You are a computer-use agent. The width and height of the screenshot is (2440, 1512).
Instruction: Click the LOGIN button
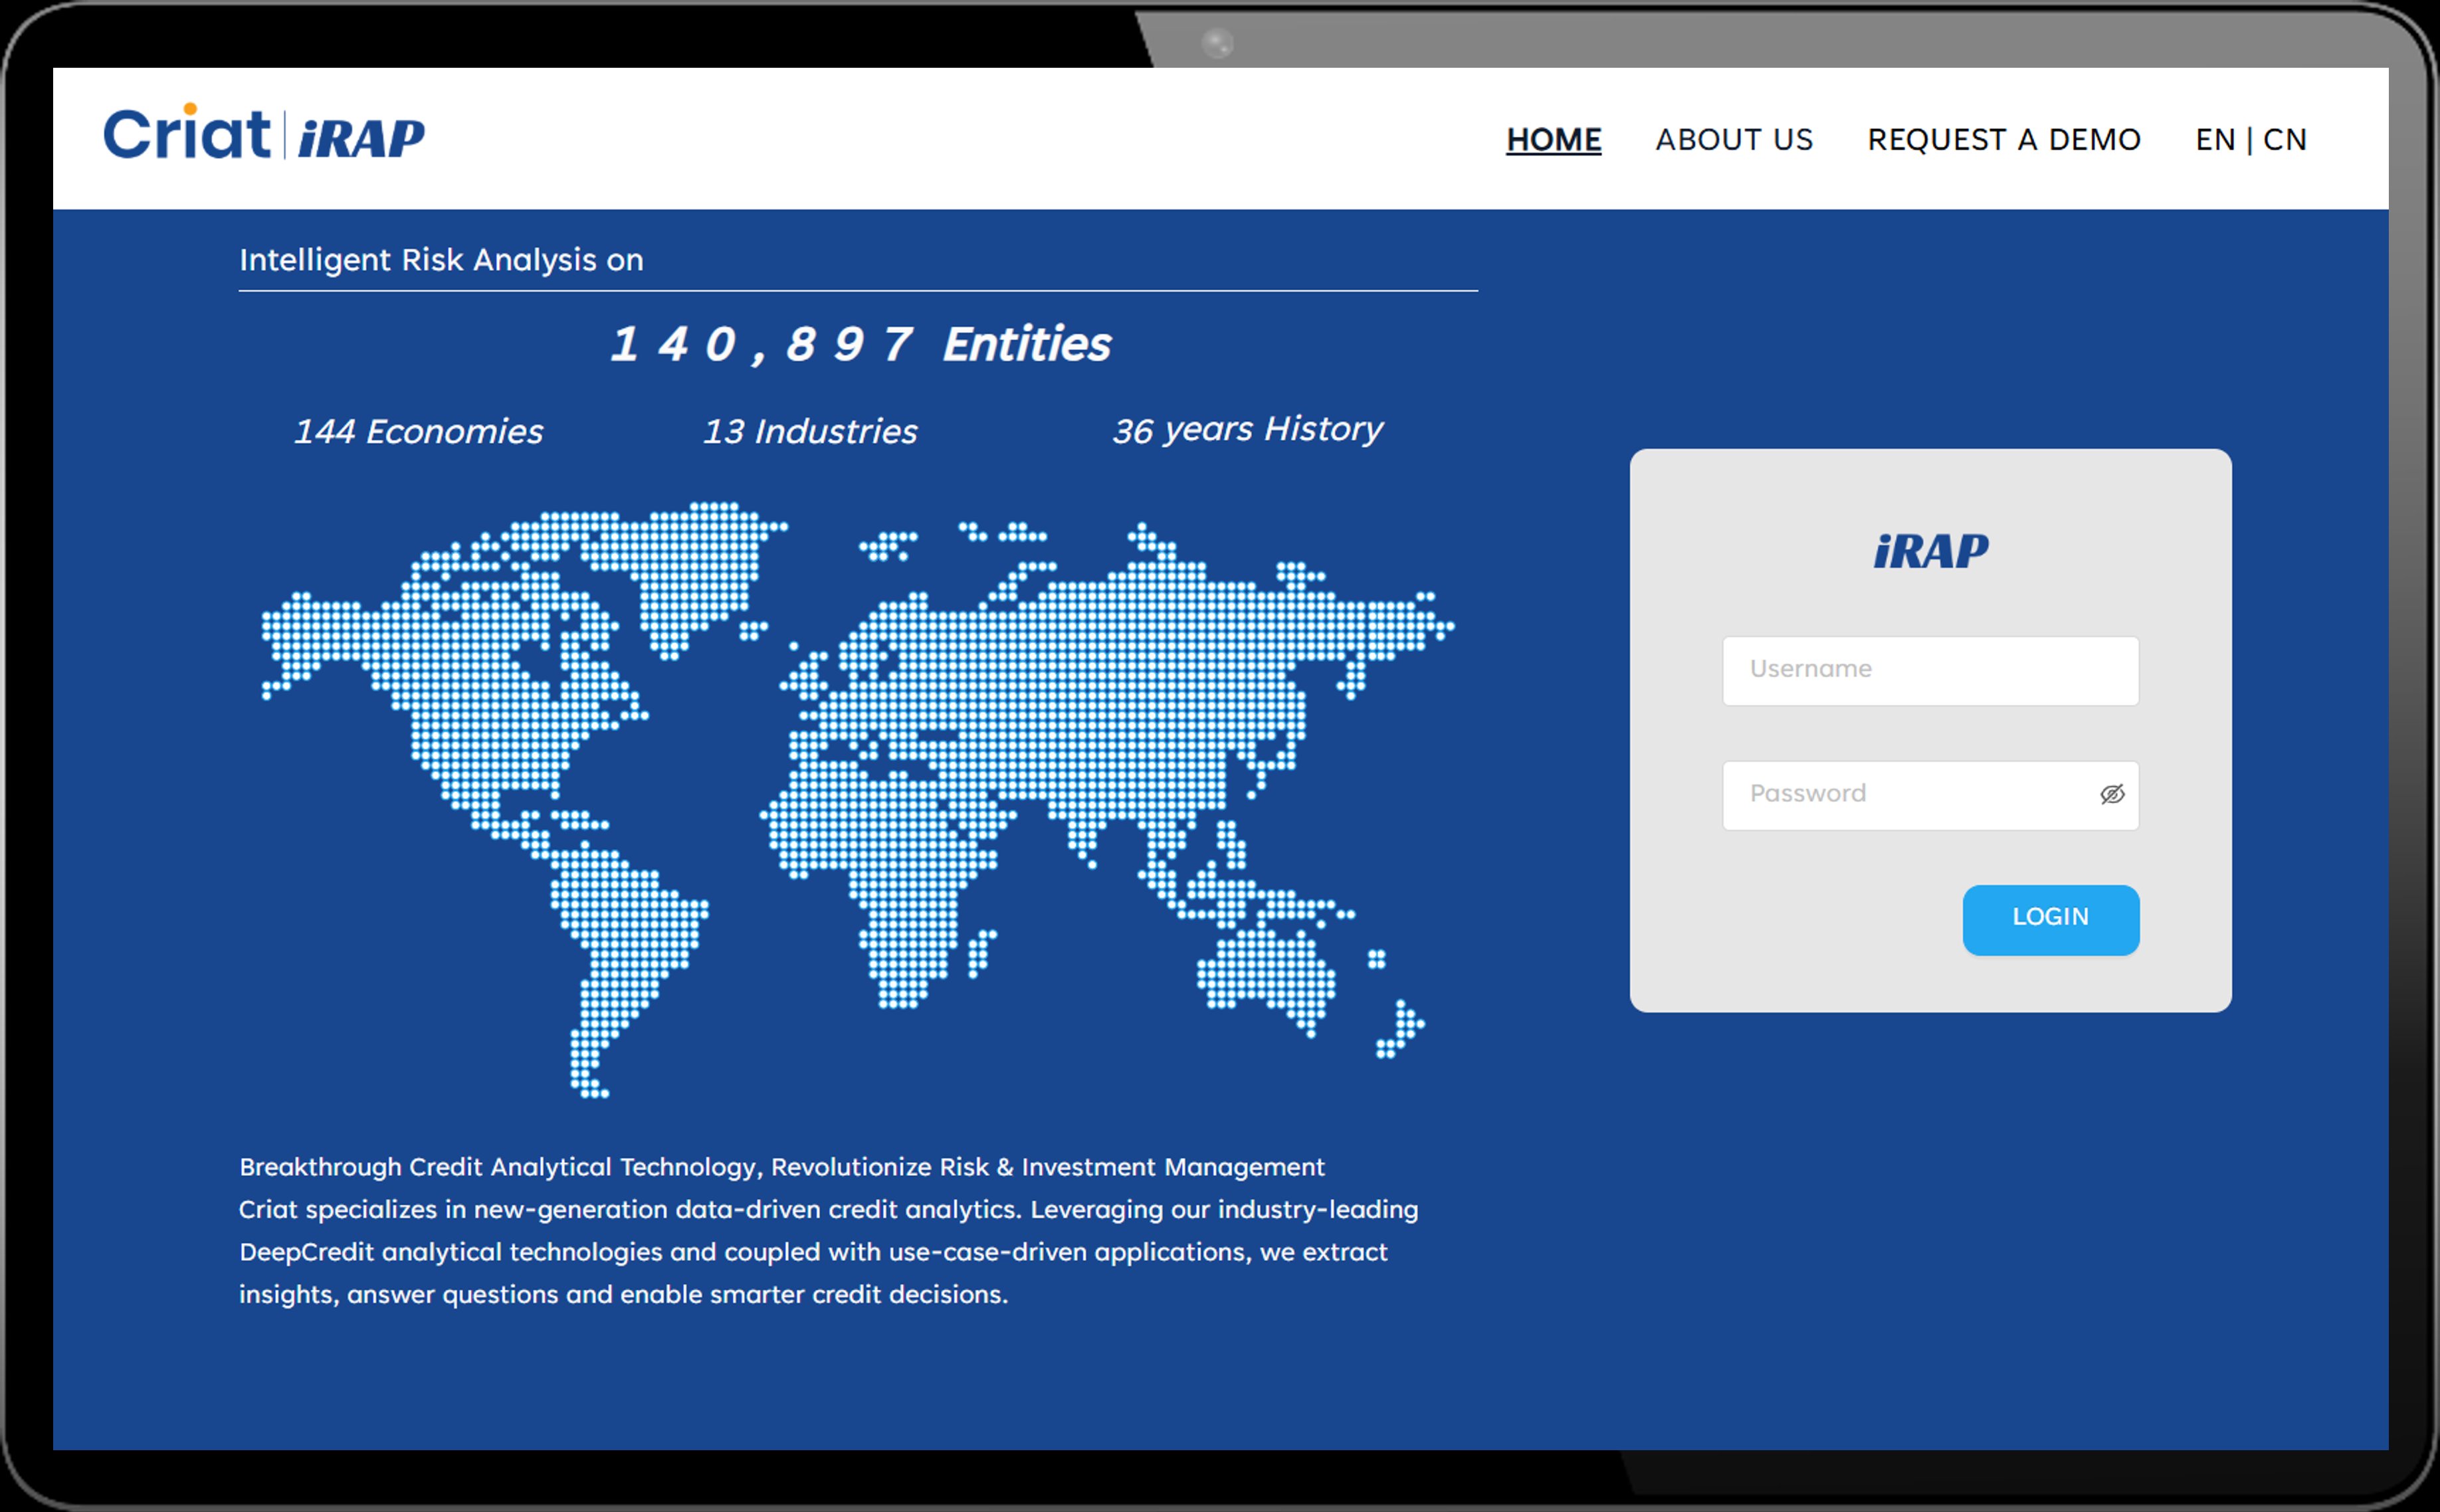[2050, 919]
